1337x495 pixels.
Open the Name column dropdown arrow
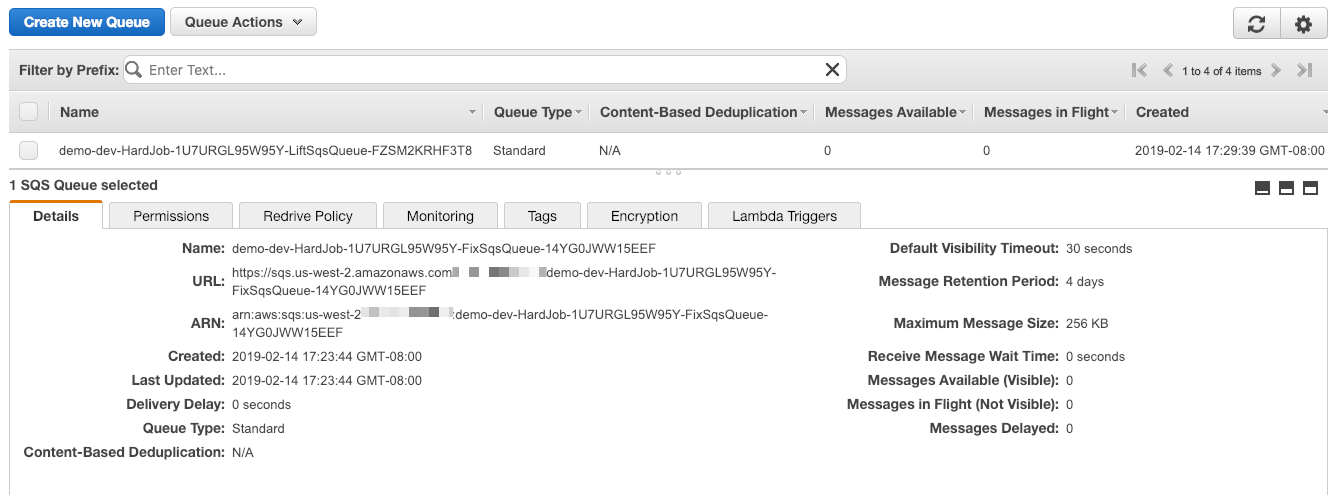point(472,113)
